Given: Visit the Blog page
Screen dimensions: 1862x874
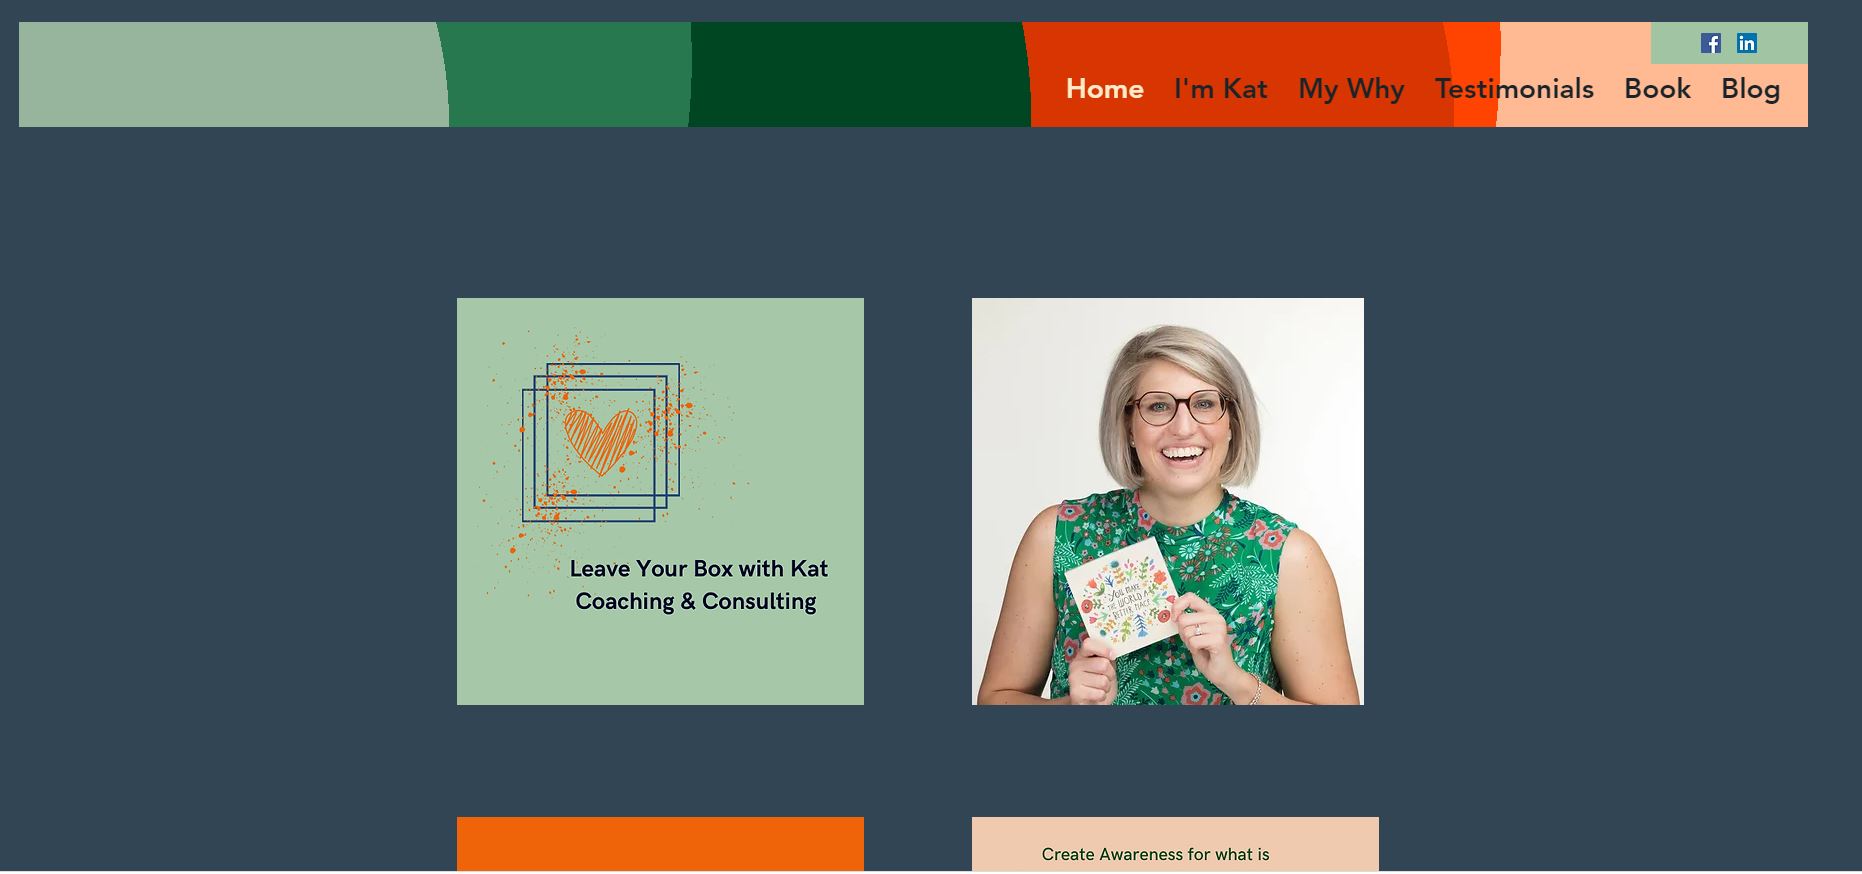Looking at the screenshot, I should click(1750, 89).
